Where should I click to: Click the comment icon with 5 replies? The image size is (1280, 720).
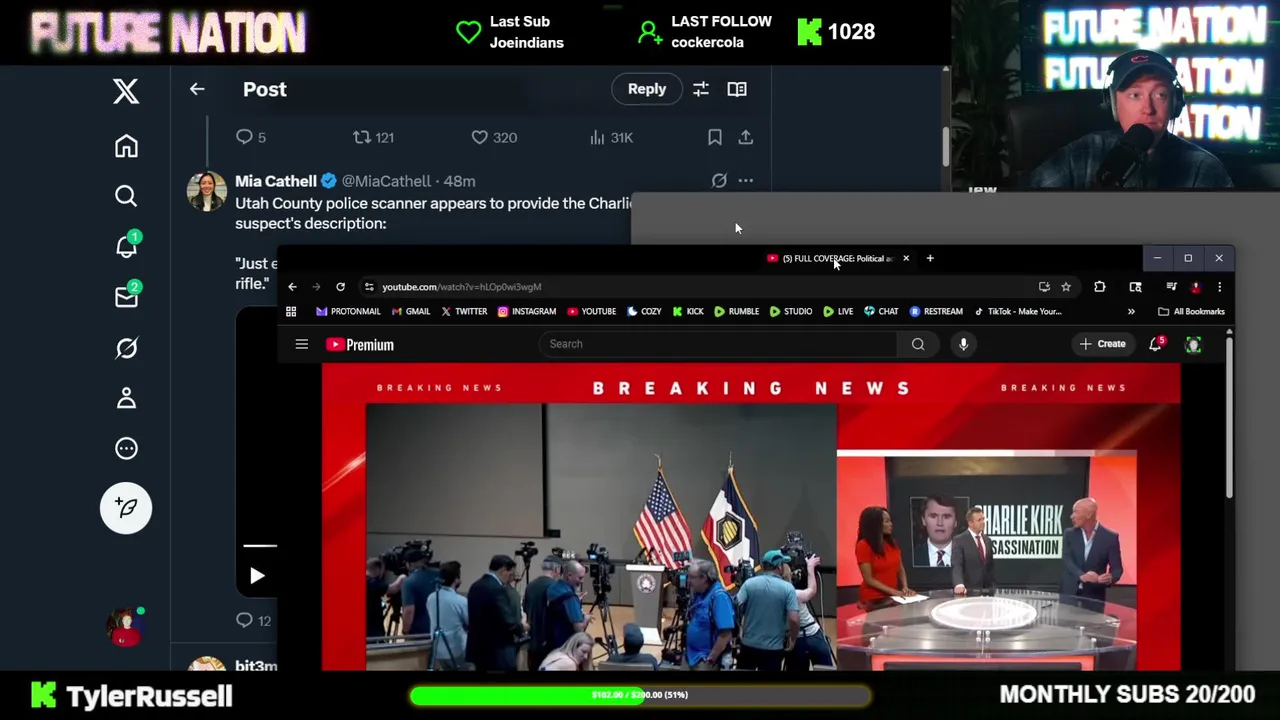pos(251,137)
